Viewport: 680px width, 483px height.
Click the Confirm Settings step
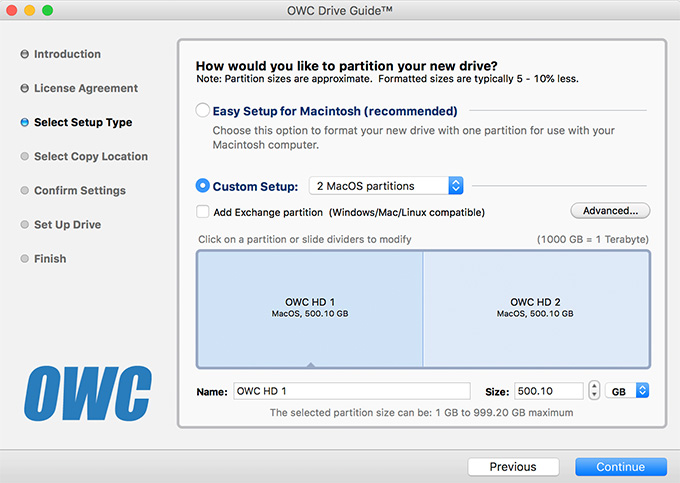pyautogui.click(x=80, y=191)
